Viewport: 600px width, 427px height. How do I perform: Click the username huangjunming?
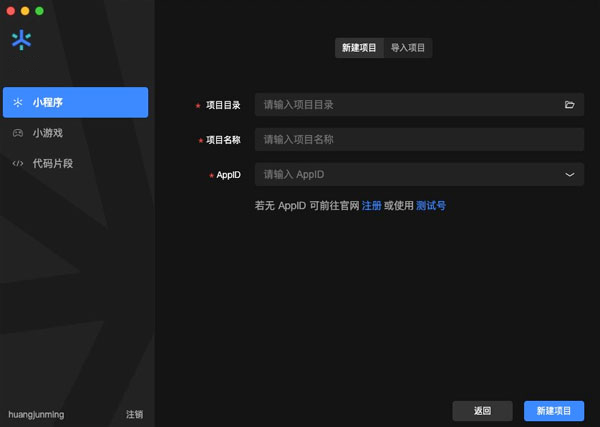36,415
